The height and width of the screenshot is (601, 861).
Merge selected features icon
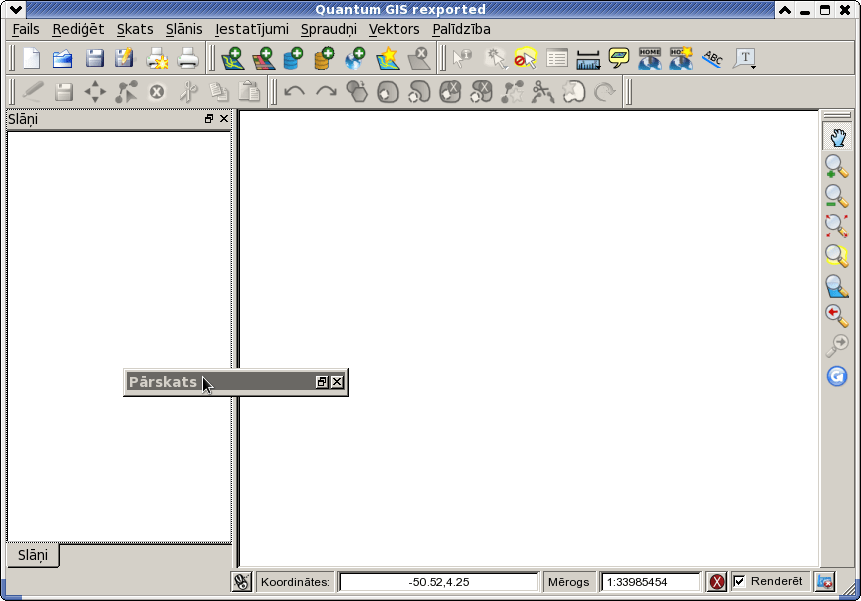coord(574,92)
